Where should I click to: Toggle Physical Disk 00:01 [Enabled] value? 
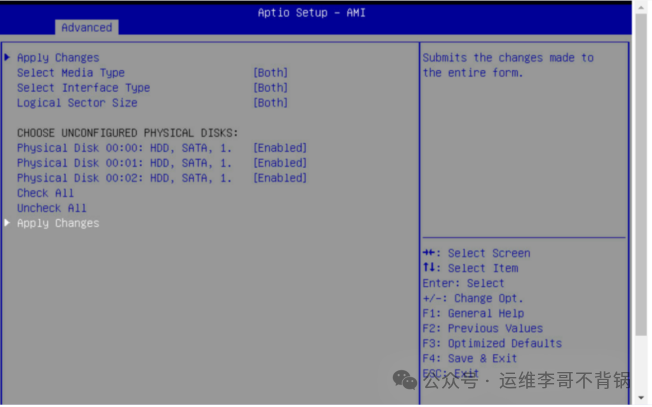coord(280,163)
